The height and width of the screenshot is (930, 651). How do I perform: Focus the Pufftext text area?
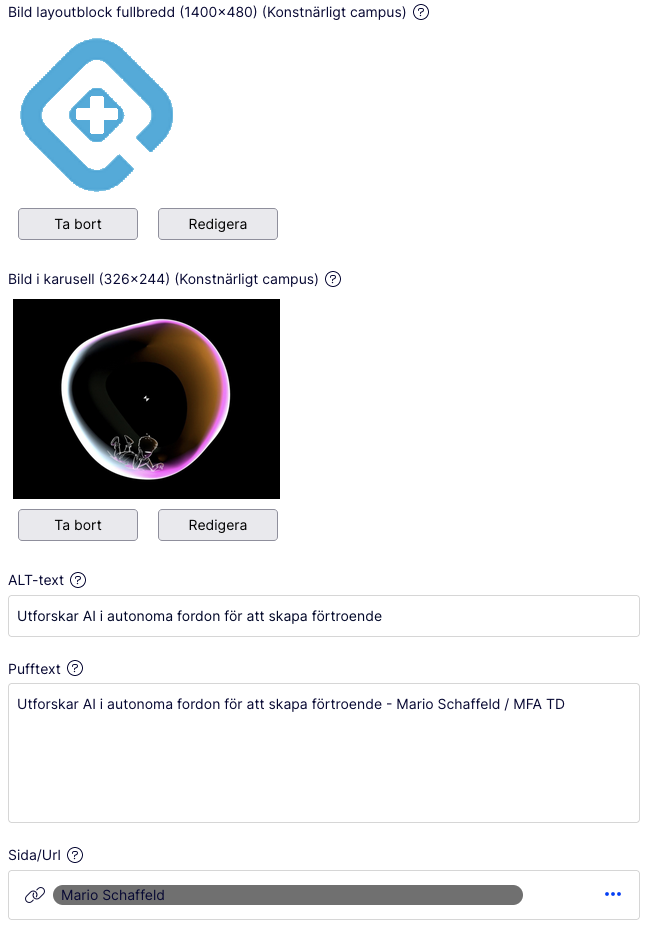tap(324, 753)
